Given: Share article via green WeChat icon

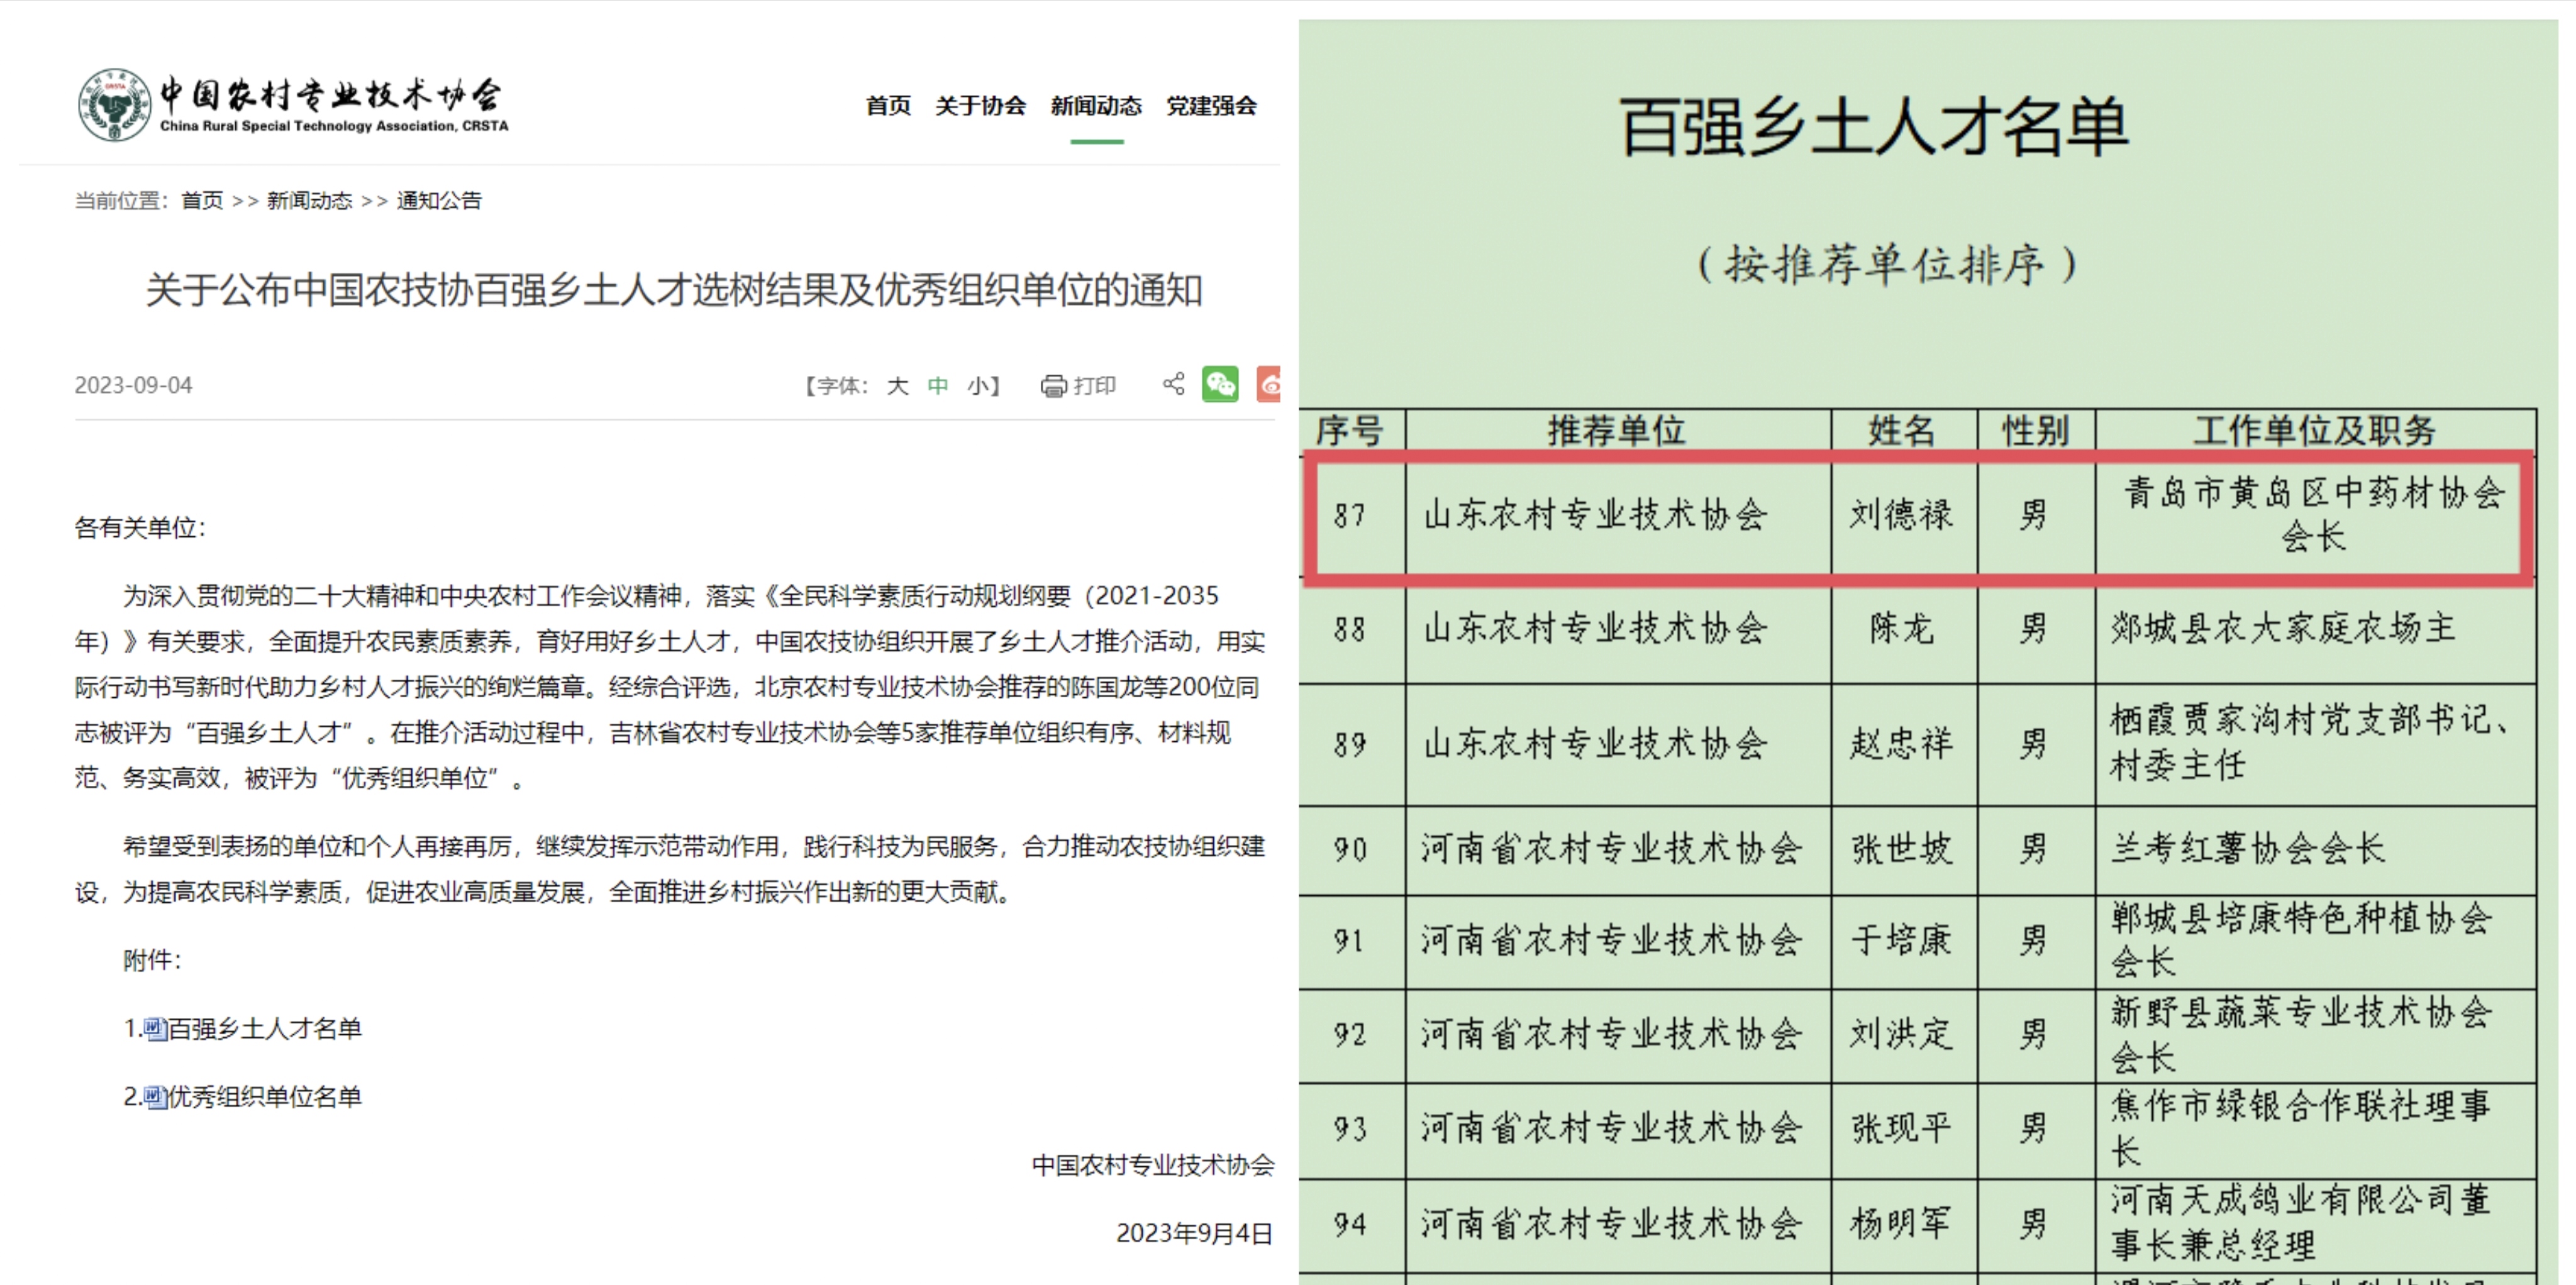Looking at the screenshot, I should (x=1220, y=384).
